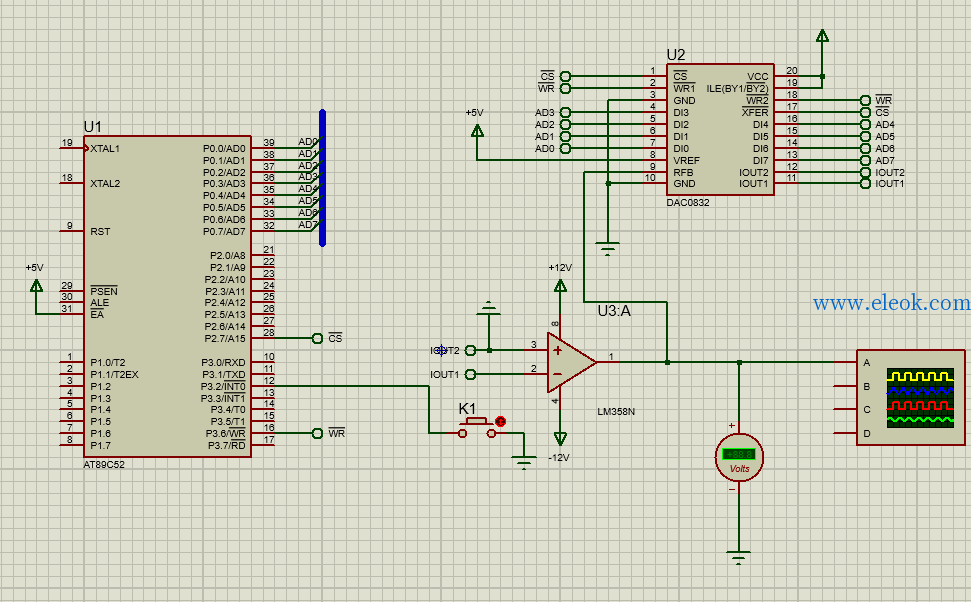Click the IOUT1 terminal at op-amp input
The image size is (971, 602).
(470, 374)
